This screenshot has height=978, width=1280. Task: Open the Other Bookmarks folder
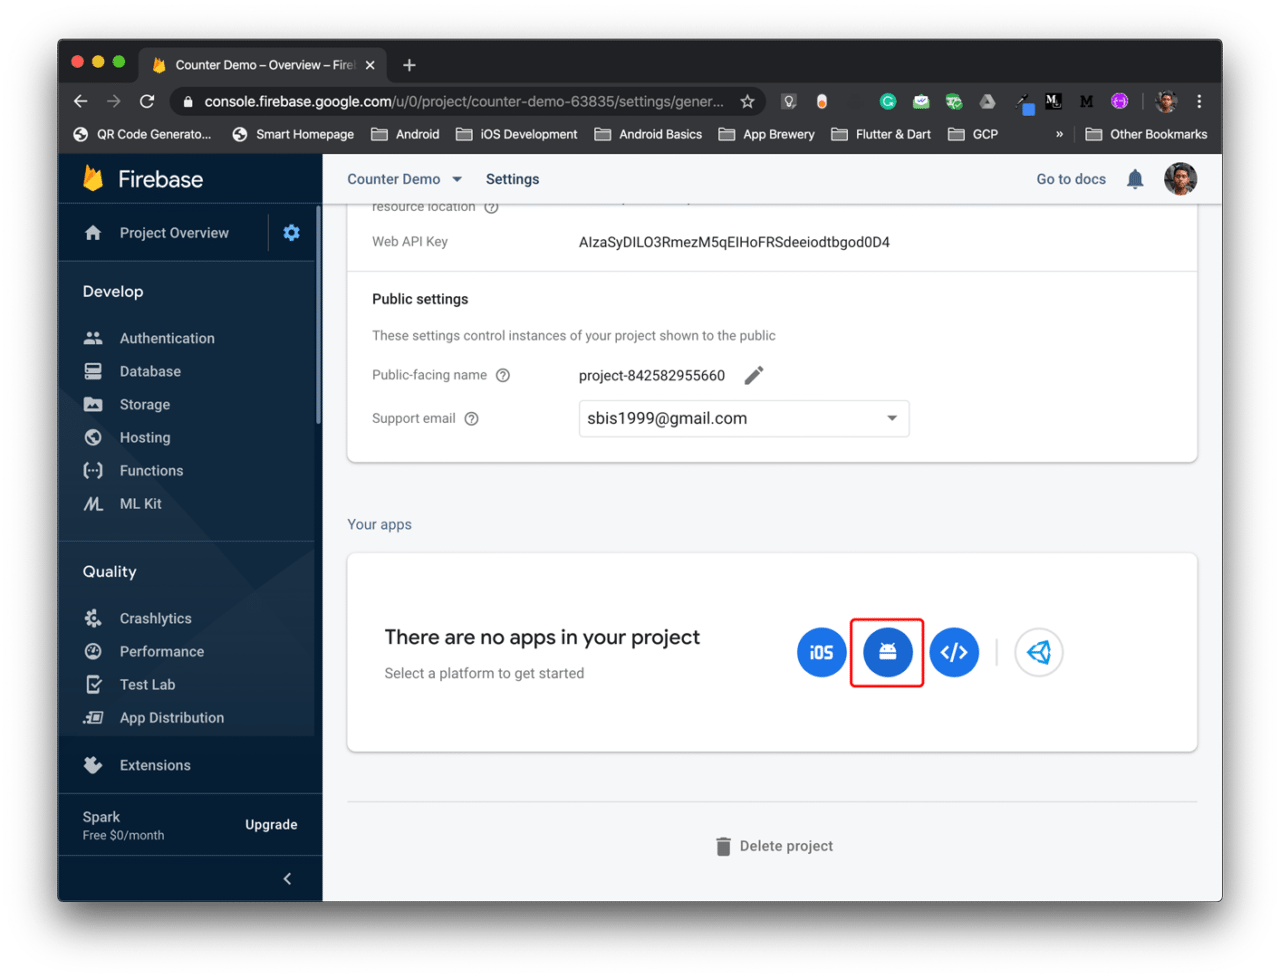click(x=1146, y=134)
